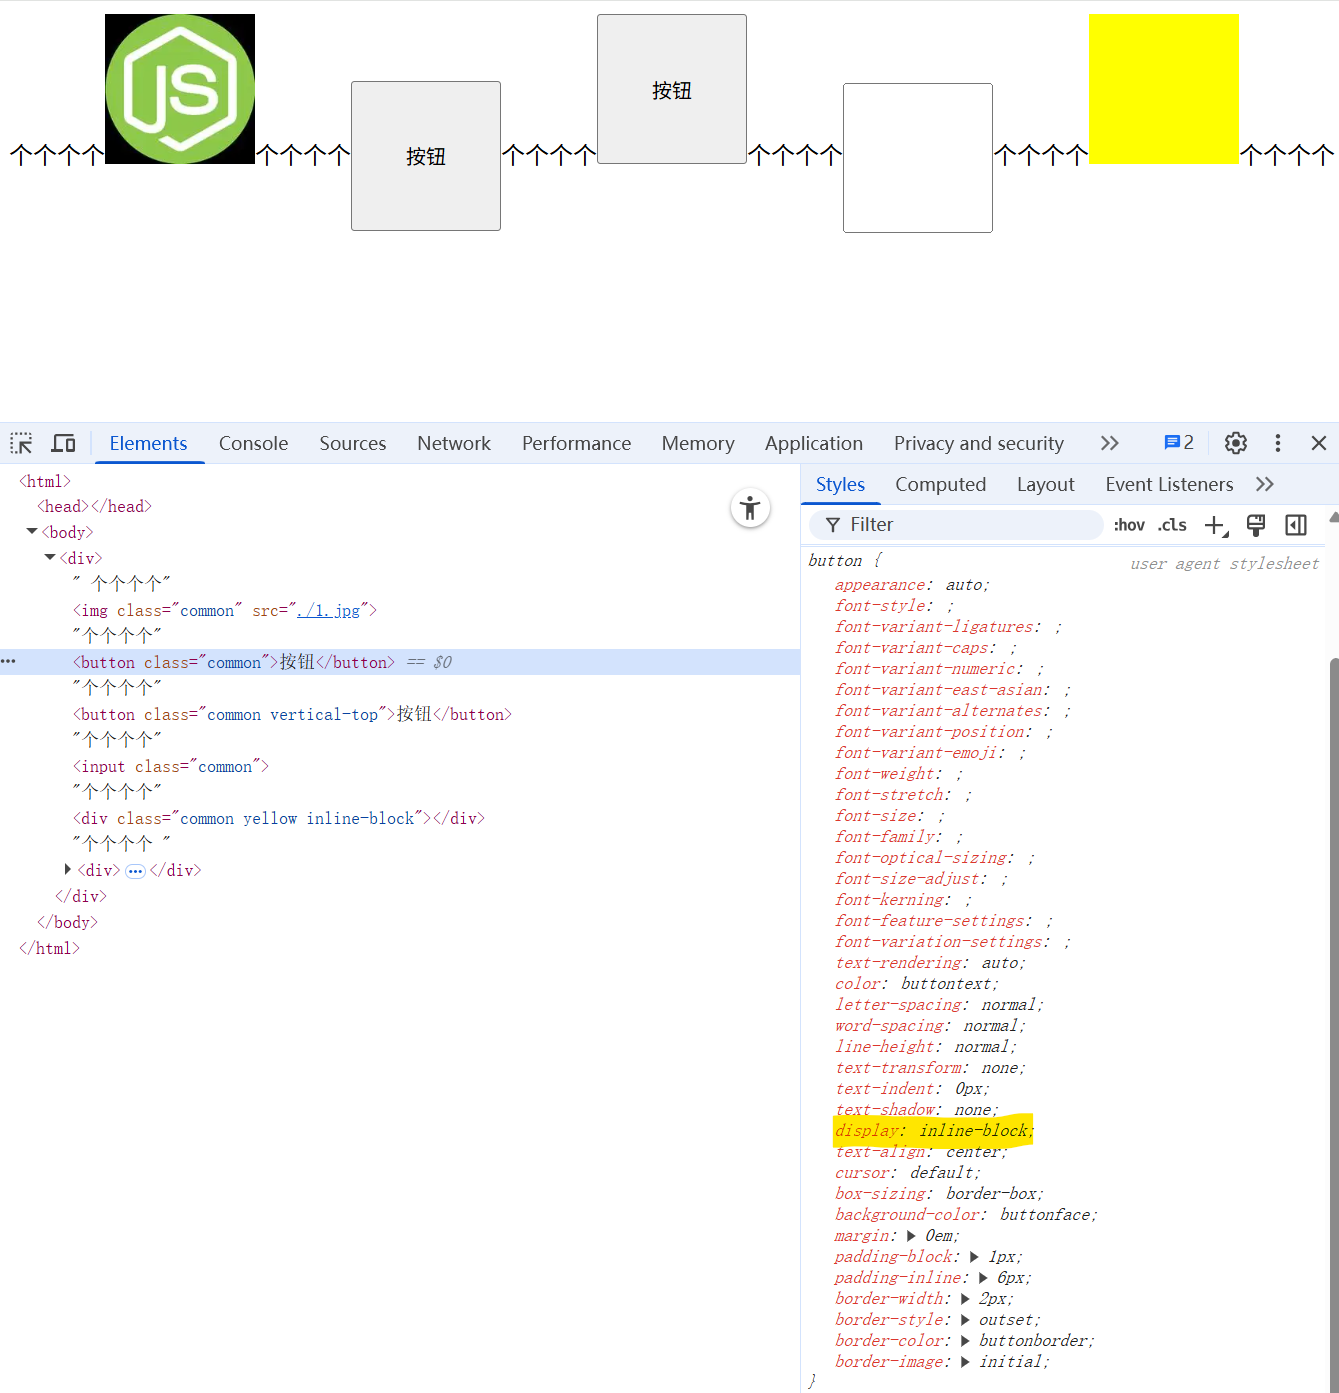Click the button selector in Styles rule
Screen dimensions: 1339x1393
point(835,560)
